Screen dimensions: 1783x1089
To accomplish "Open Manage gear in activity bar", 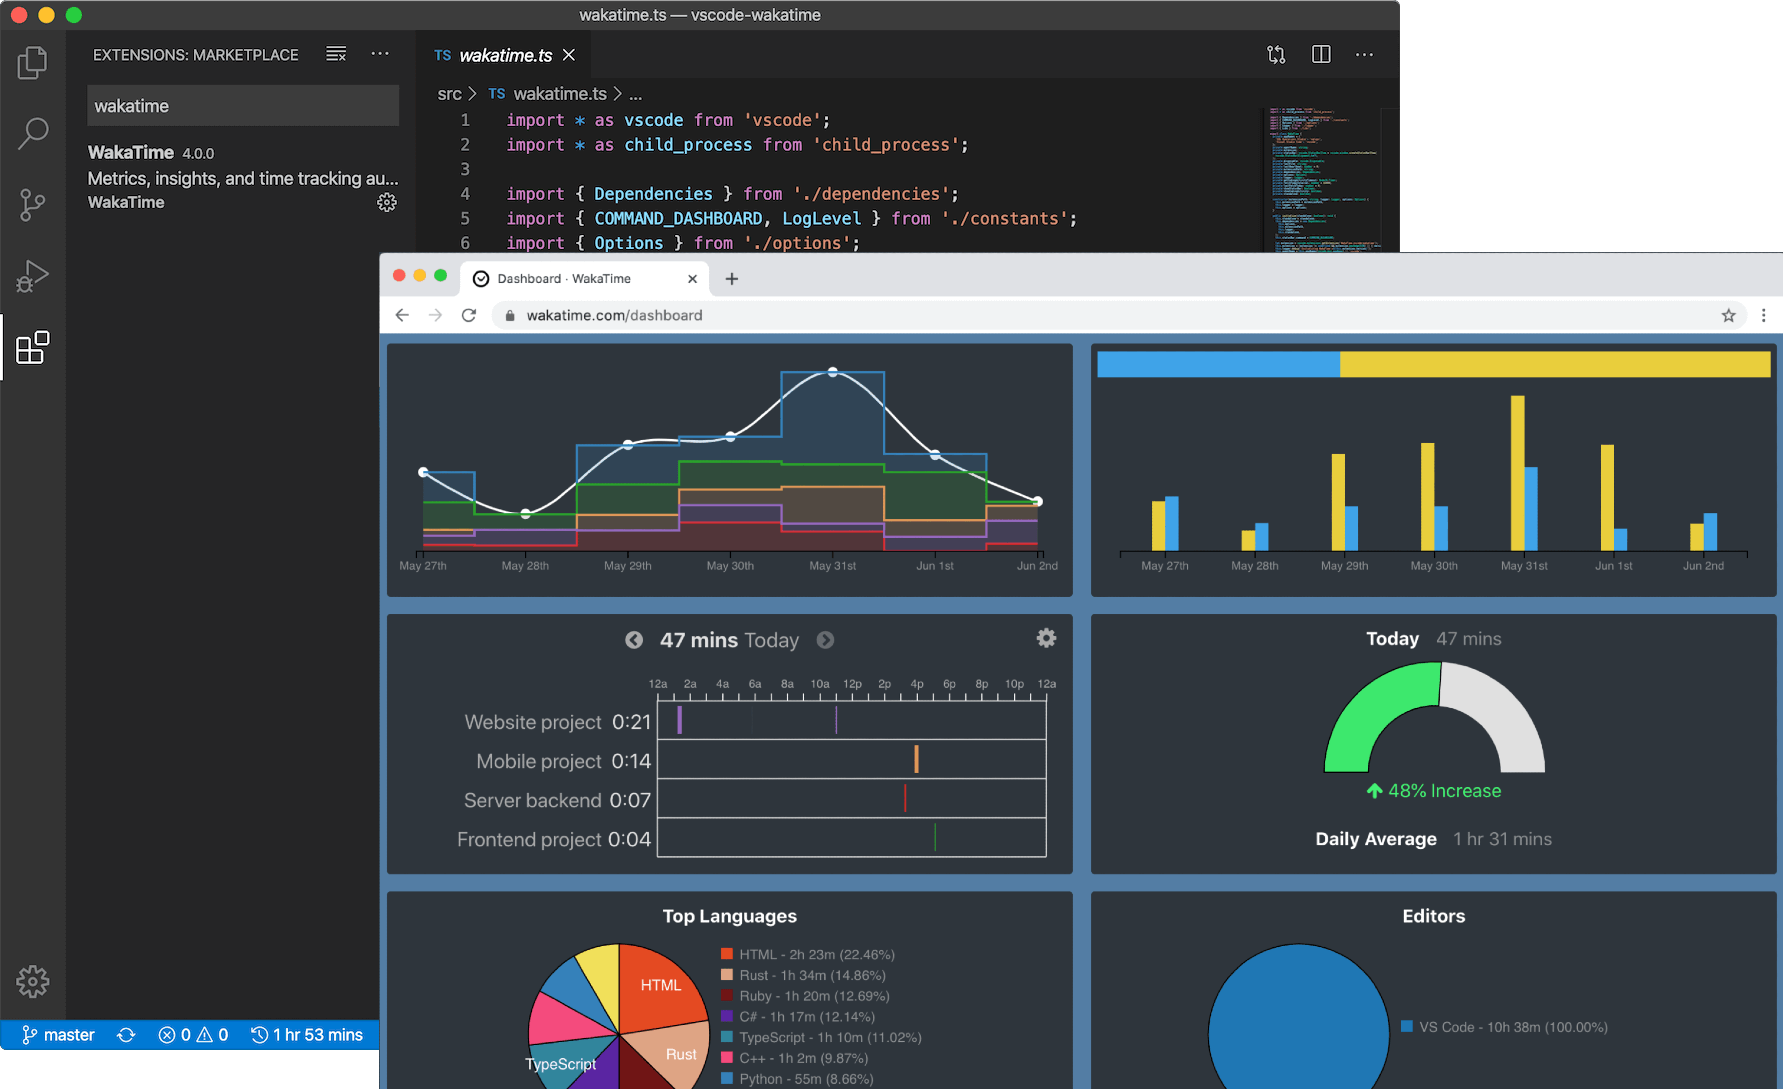I will pos(32,981).
